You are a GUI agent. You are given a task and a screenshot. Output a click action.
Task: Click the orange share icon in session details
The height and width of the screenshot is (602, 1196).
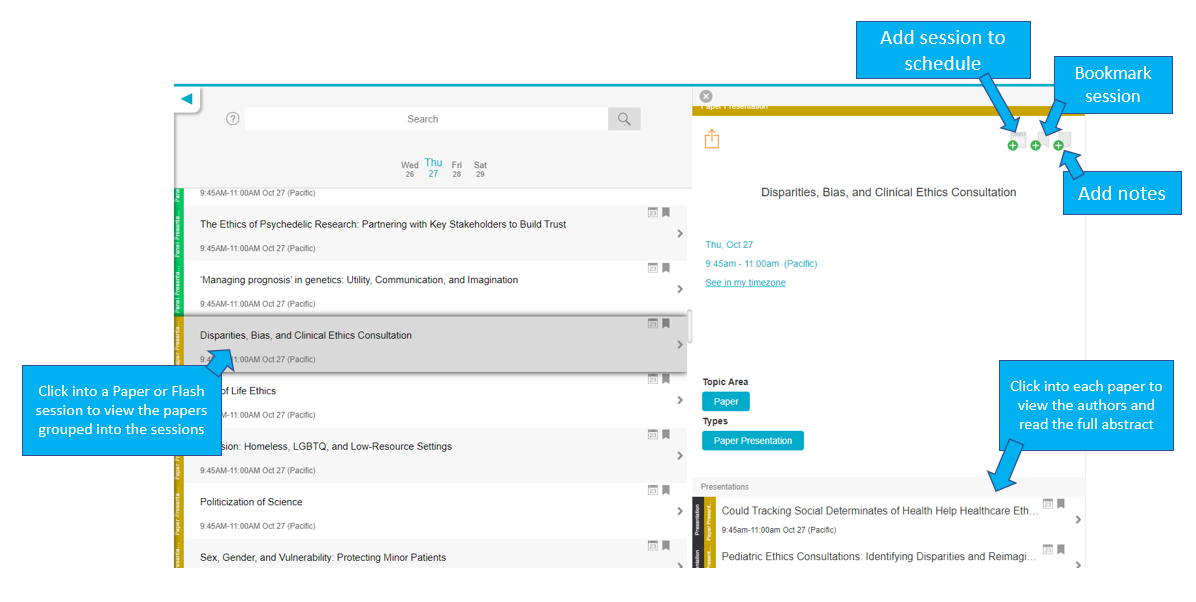coord(712,139)
